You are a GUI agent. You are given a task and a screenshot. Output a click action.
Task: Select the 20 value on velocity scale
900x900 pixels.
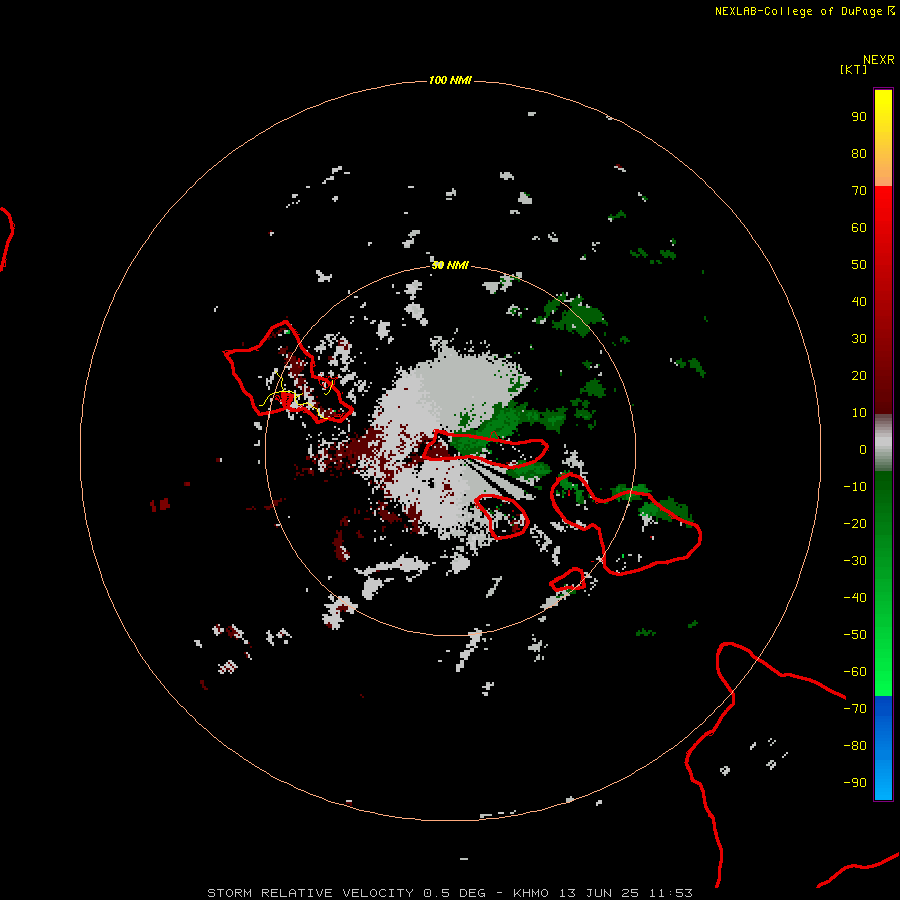point(859,376)
